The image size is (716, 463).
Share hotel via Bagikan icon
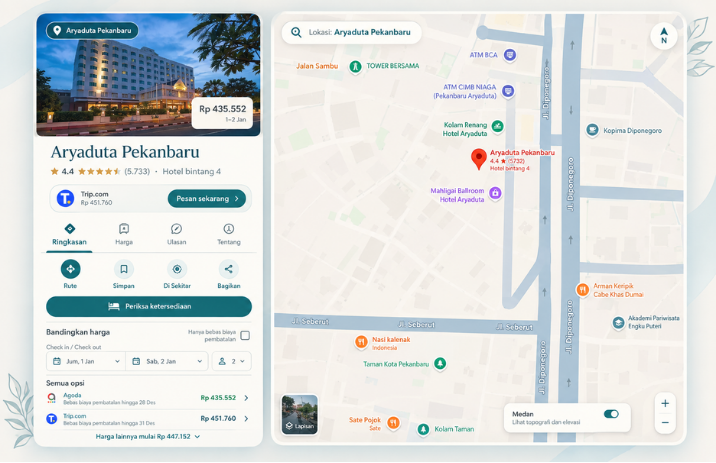228,269
